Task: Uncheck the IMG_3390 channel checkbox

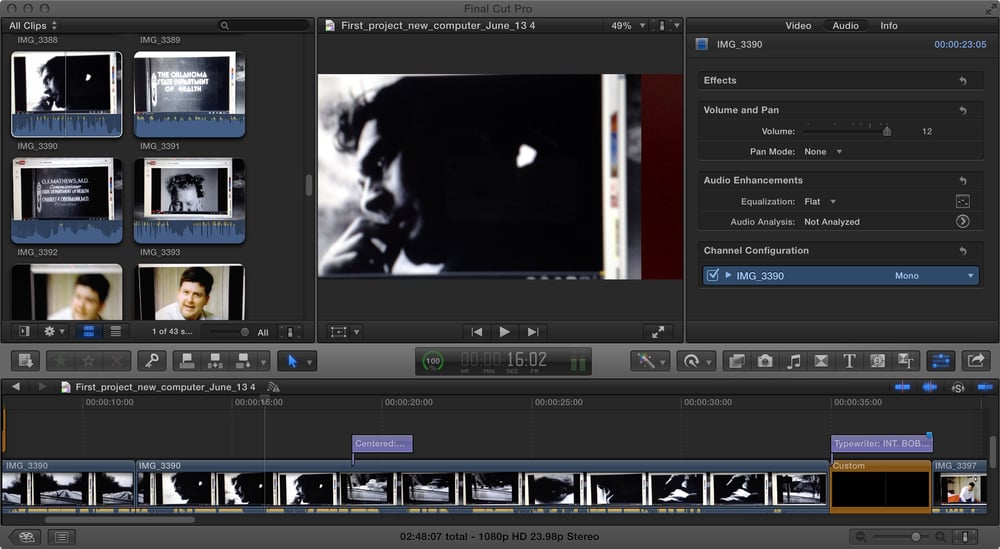Action: (x=712, y=276)
